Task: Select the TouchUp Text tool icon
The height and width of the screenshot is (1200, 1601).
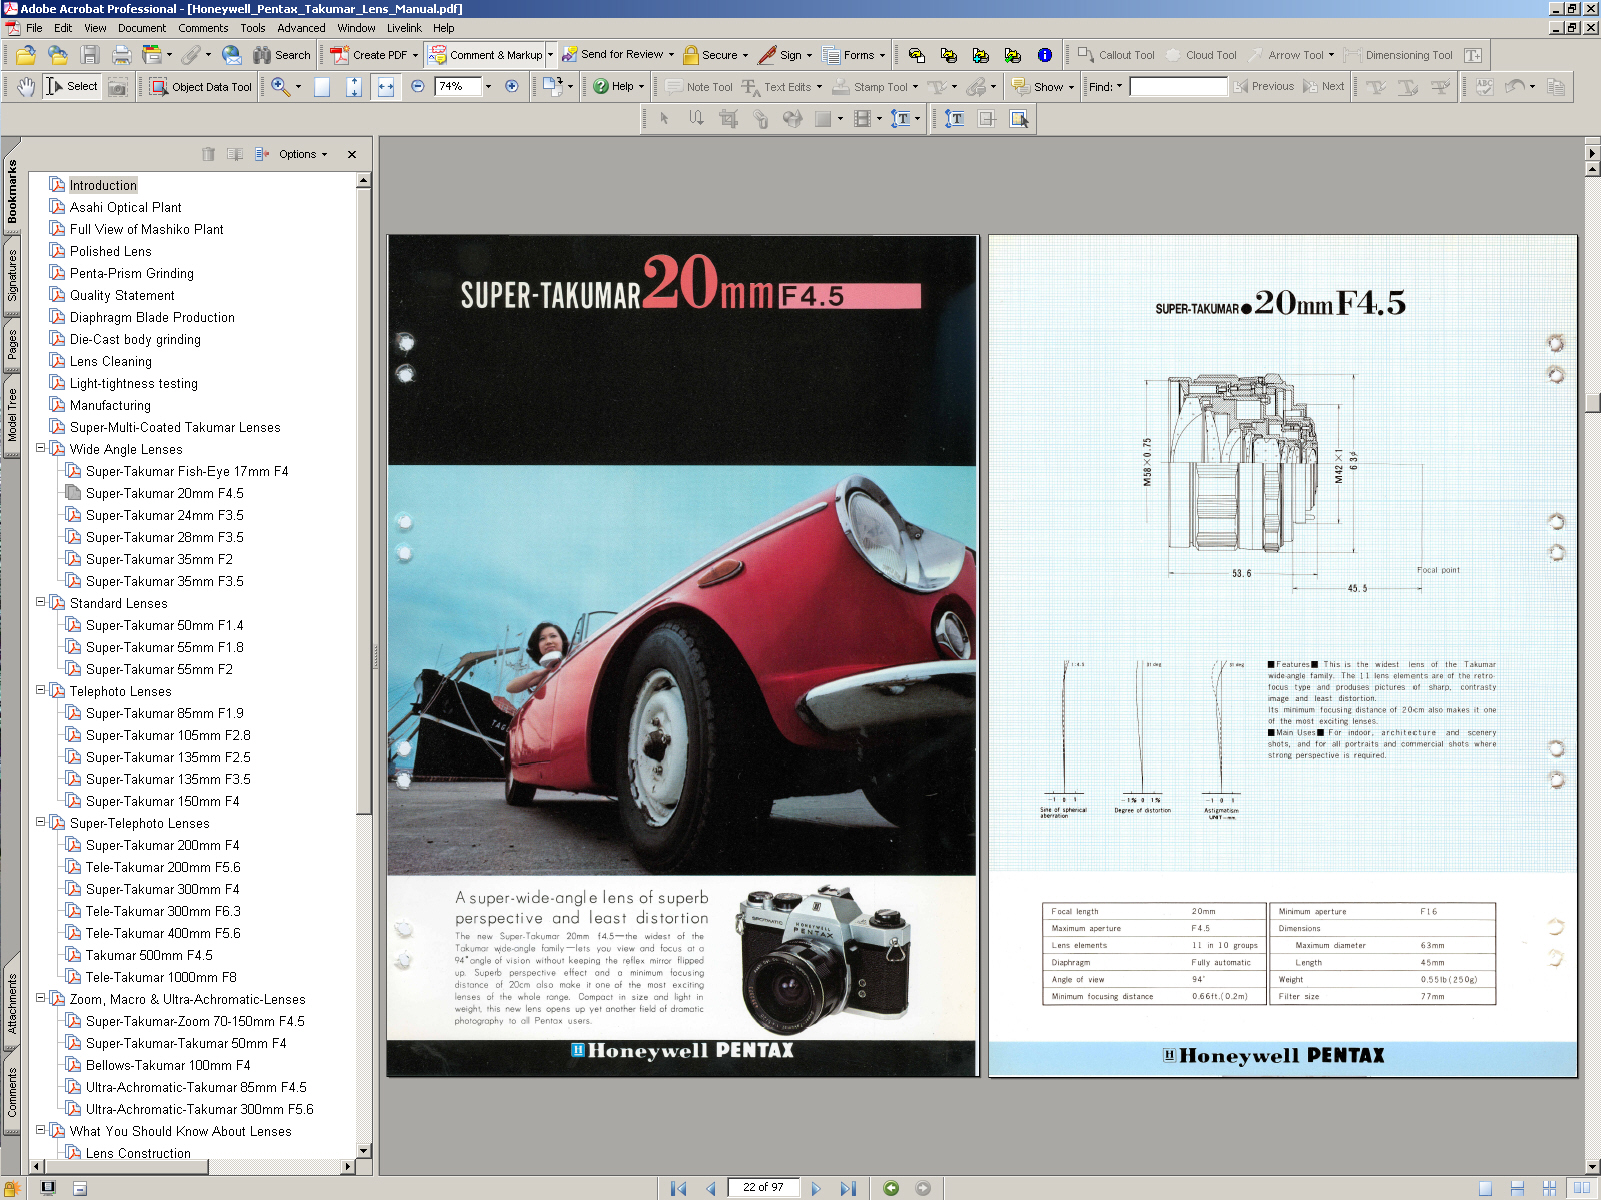Action: [955, 119]
